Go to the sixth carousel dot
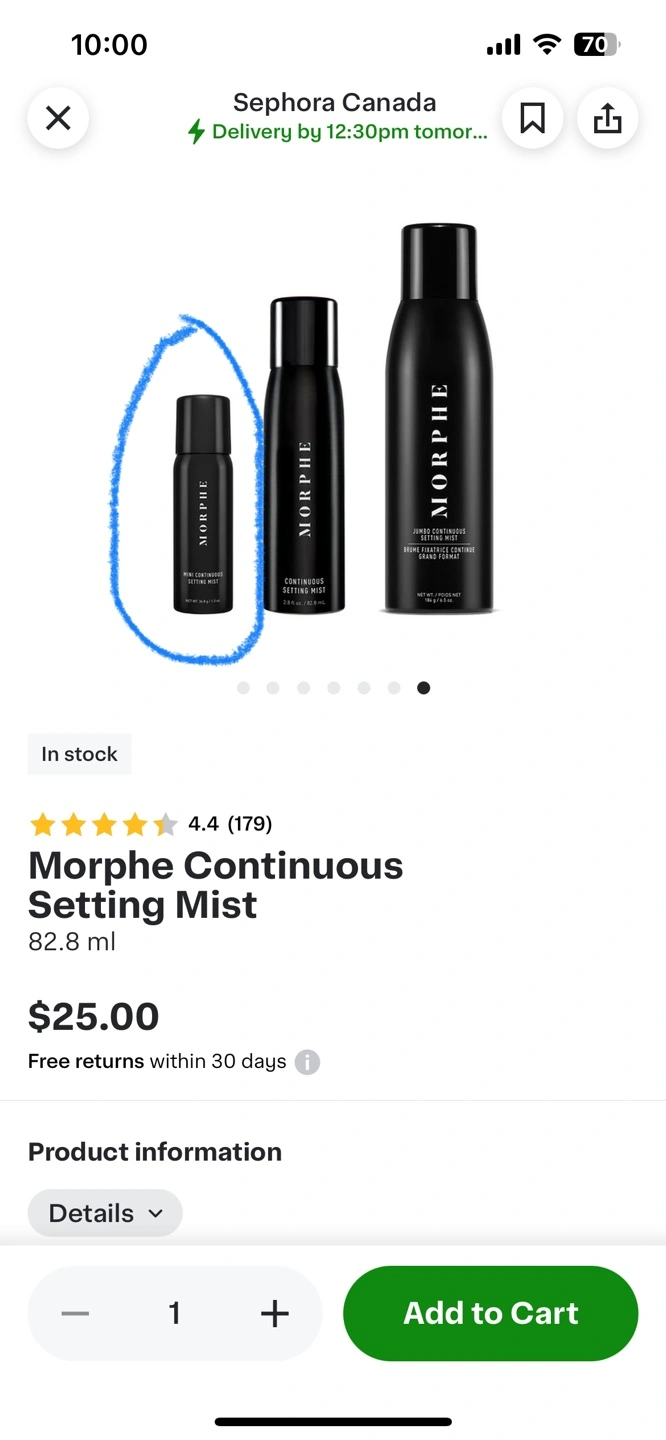Image resolution: width=666 pixels, height=1440 pixels. [394, 688]
